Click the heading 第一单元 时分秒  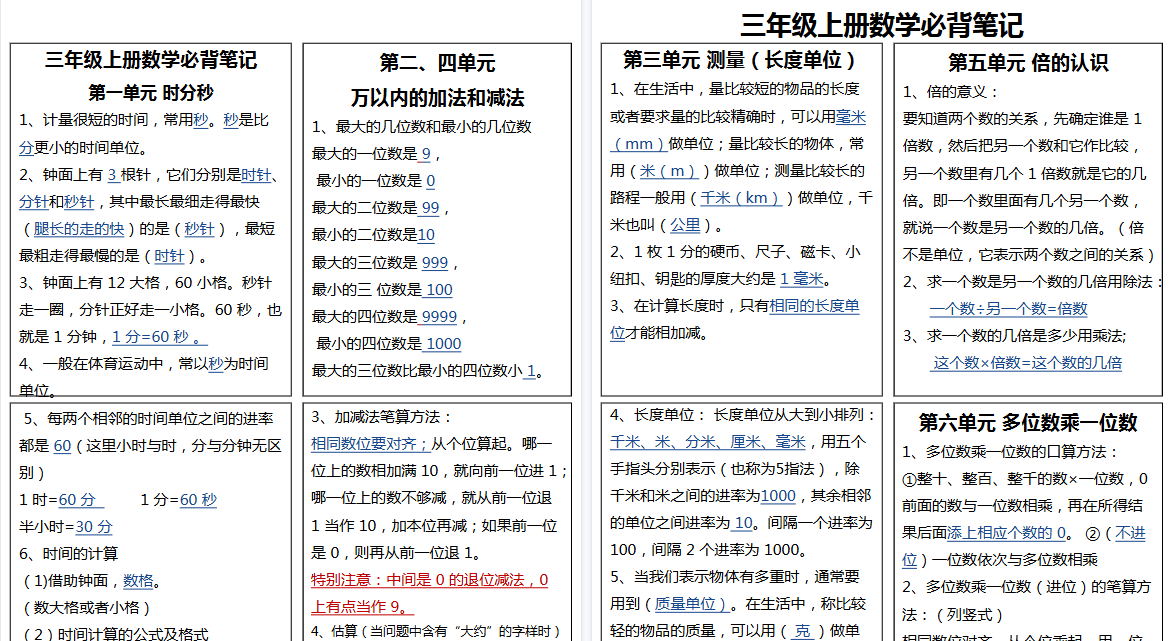coord(150,92)
